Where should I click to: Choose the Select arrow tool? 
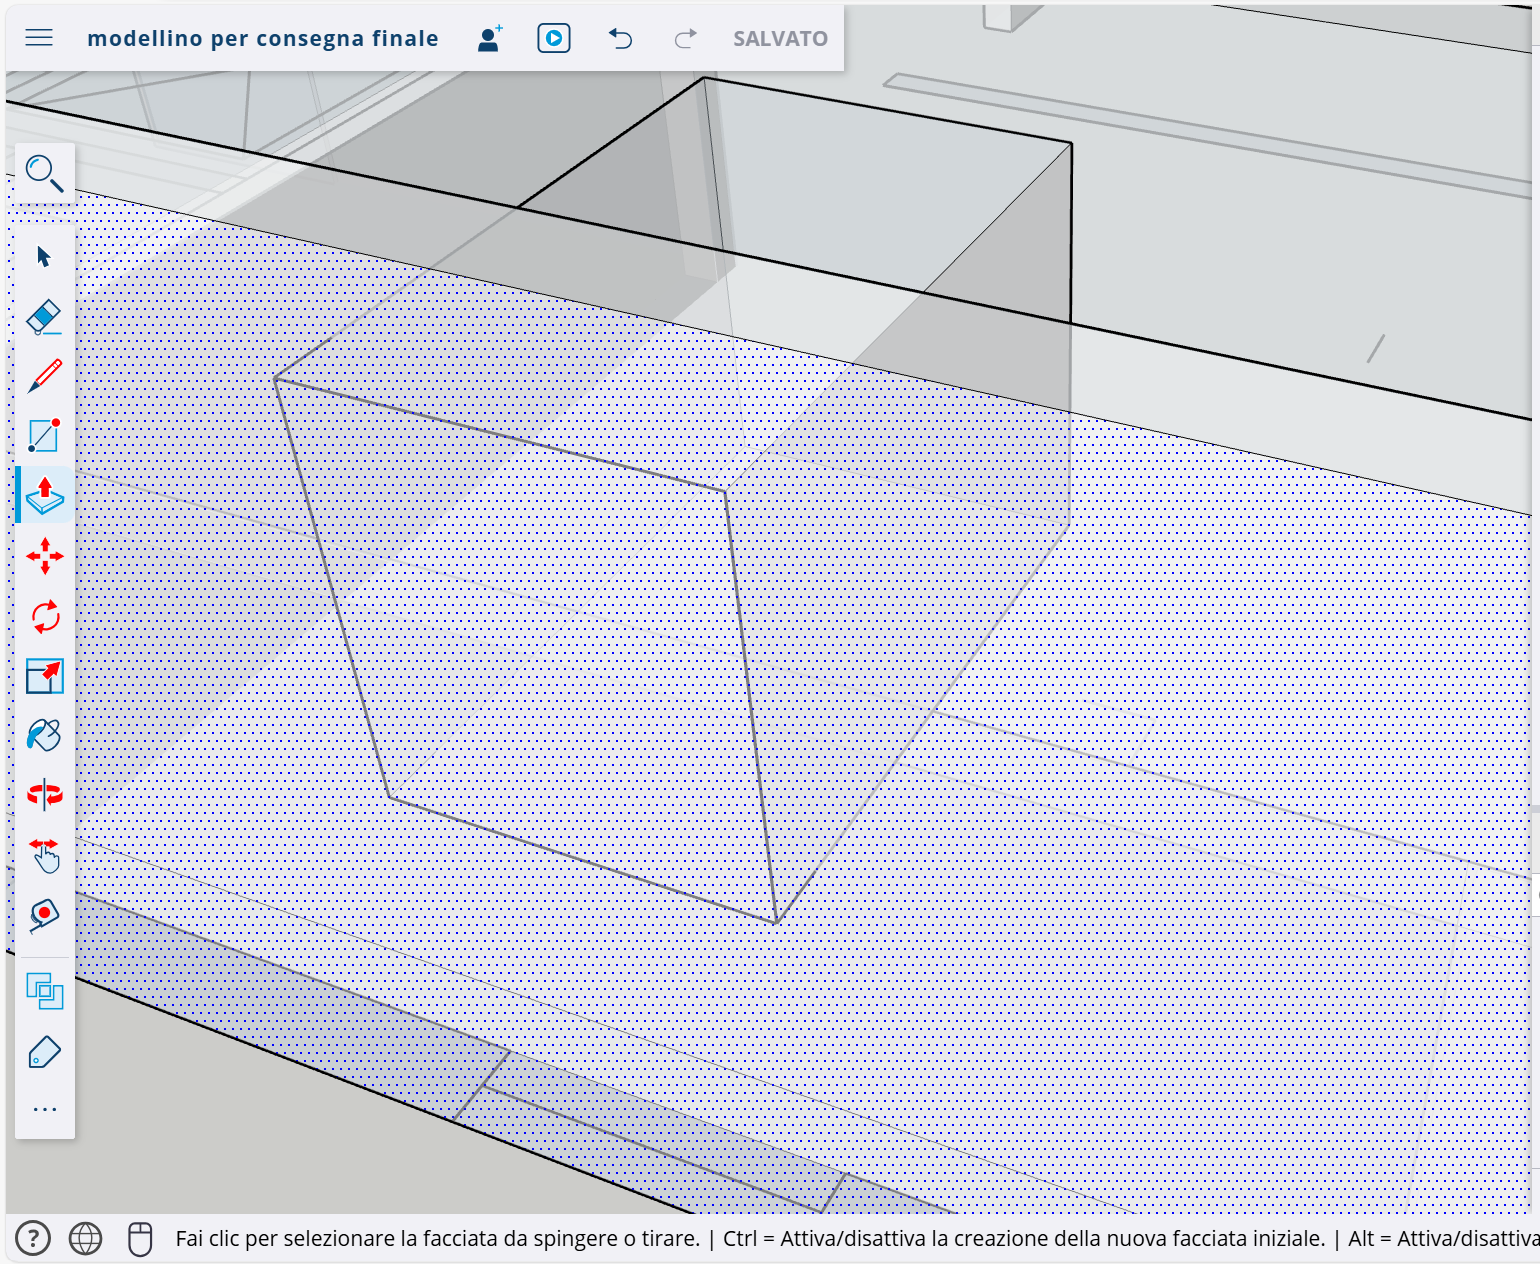(x=44, y=257)
